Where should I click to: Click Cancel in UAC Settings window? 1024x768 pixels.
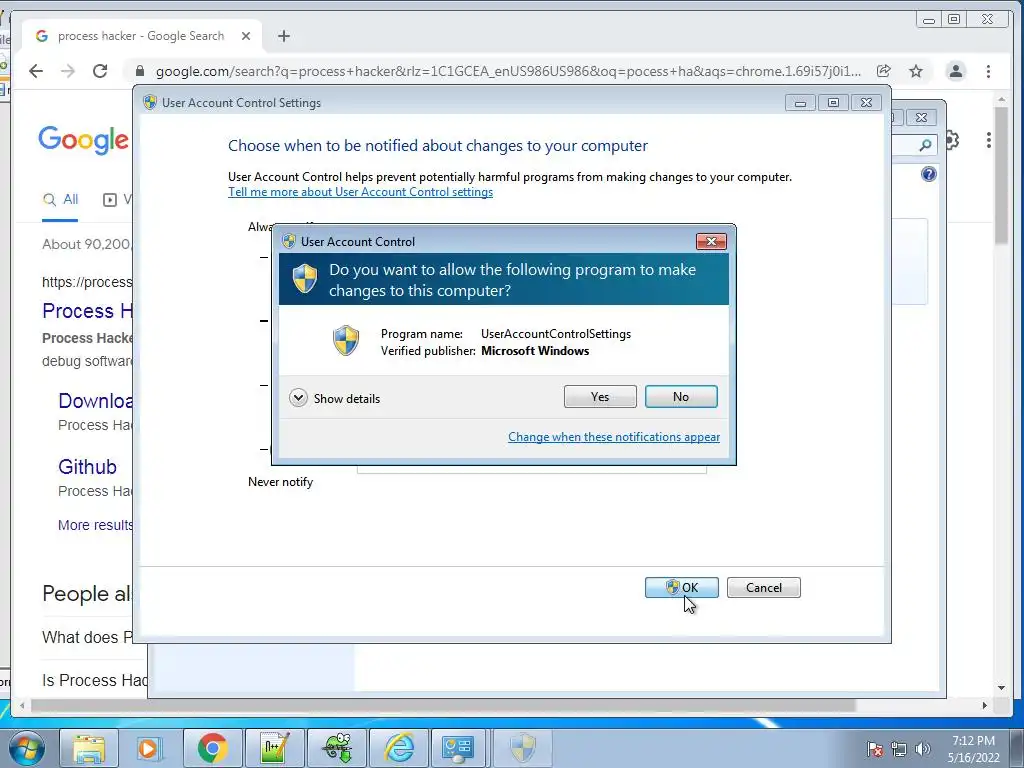coord(763,588)
